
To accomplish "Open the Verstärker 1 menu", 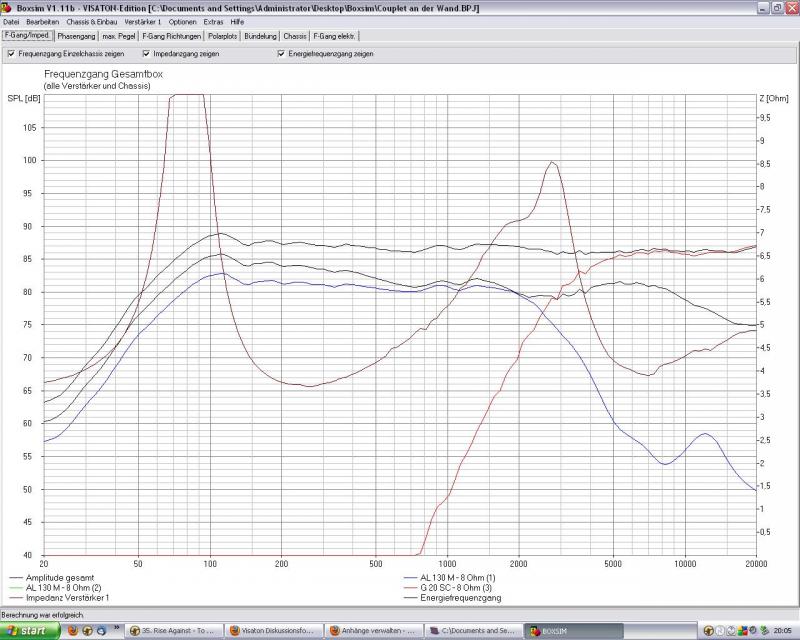I will [x=143, y=21].
